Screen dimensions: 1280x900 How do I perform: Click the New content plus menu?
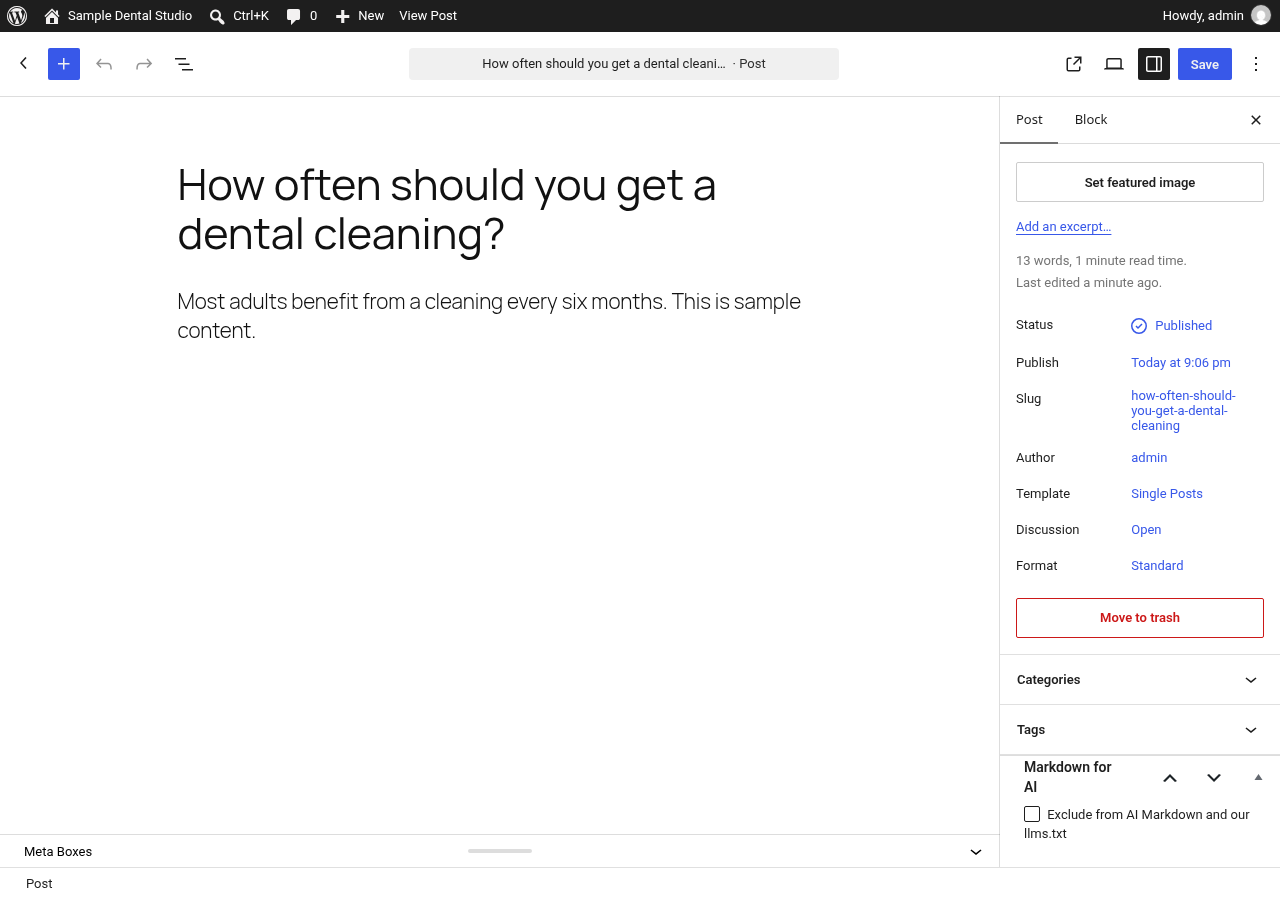click(360, 16)
